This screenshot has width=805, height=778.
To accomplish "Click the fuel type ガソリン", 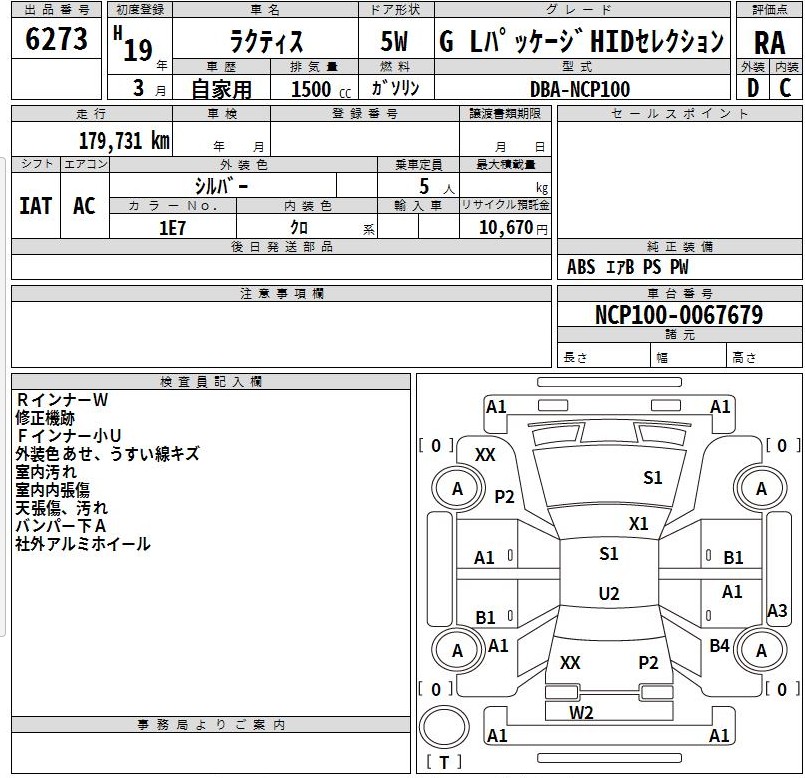I will 395,88.
